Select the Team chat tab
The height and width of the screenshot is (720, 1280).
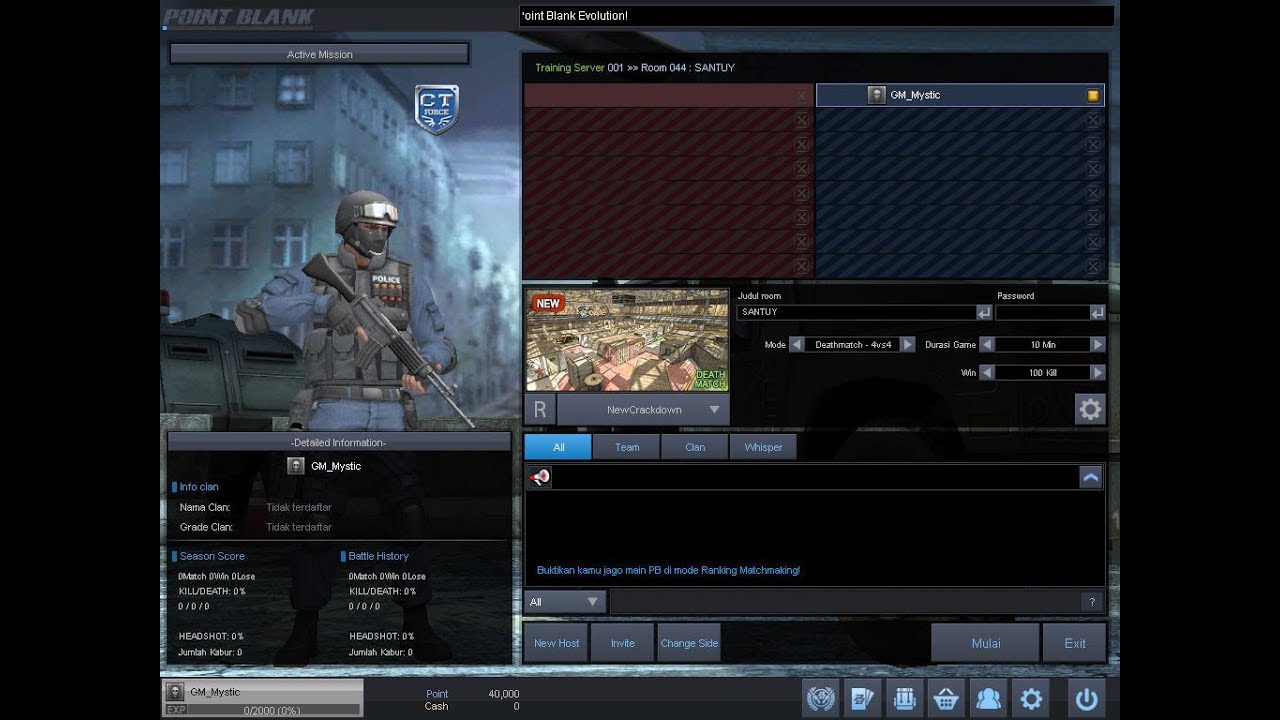tap(627, 447)
